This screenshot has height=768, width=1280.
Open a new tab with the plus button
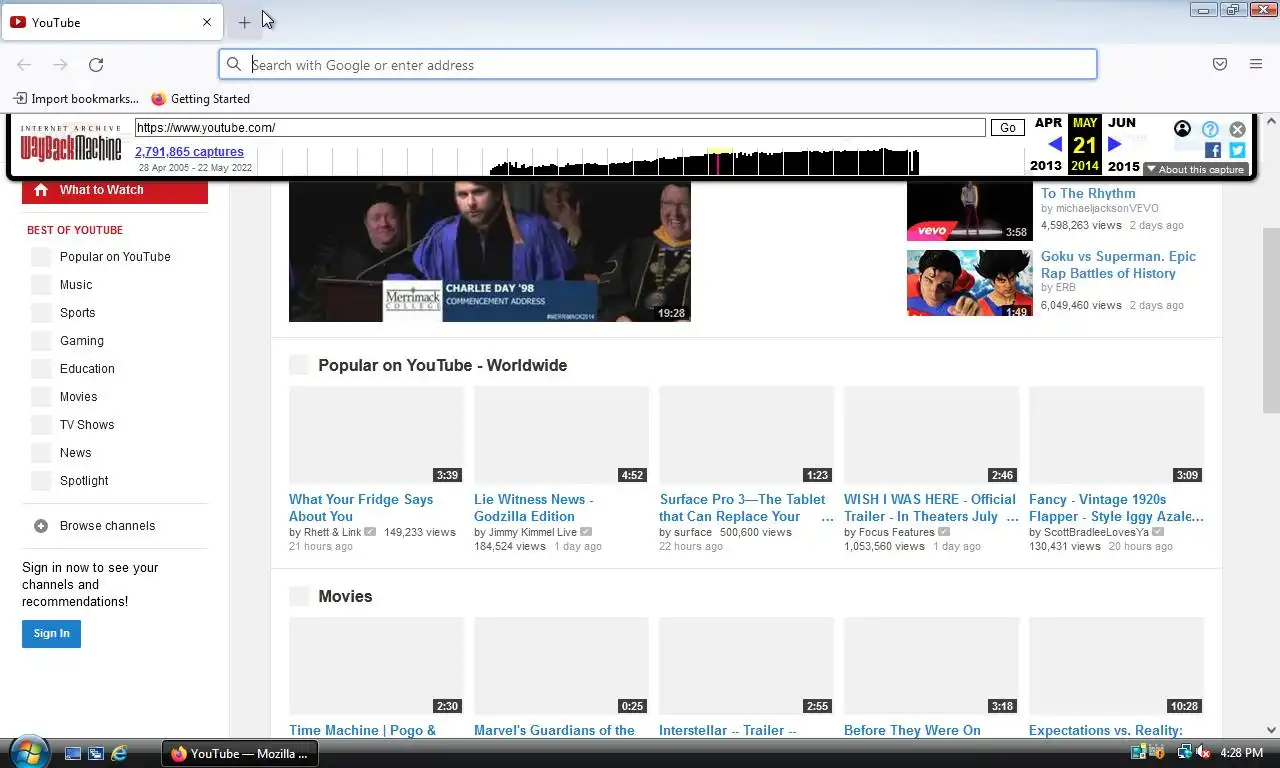pos(244,22)
